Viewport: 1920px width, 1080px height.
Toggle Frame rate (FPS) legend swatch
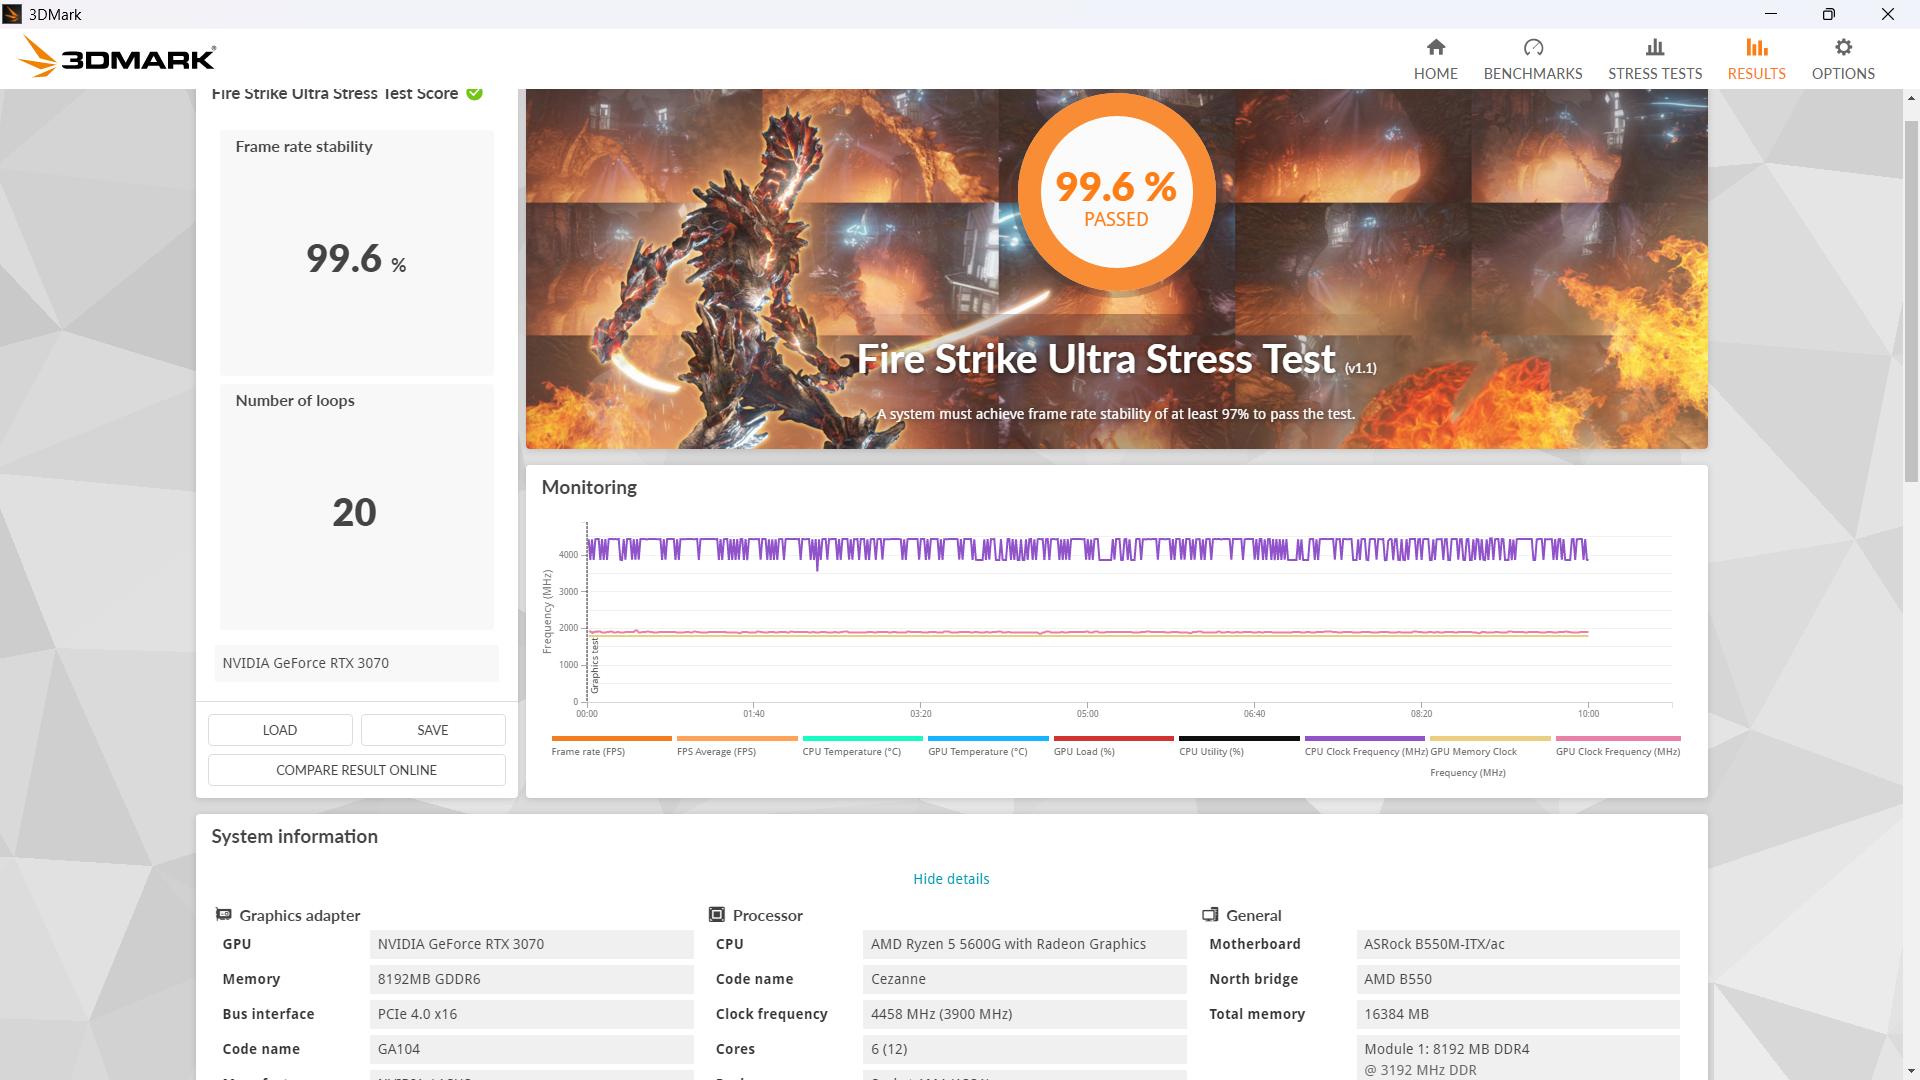(611, 739)
